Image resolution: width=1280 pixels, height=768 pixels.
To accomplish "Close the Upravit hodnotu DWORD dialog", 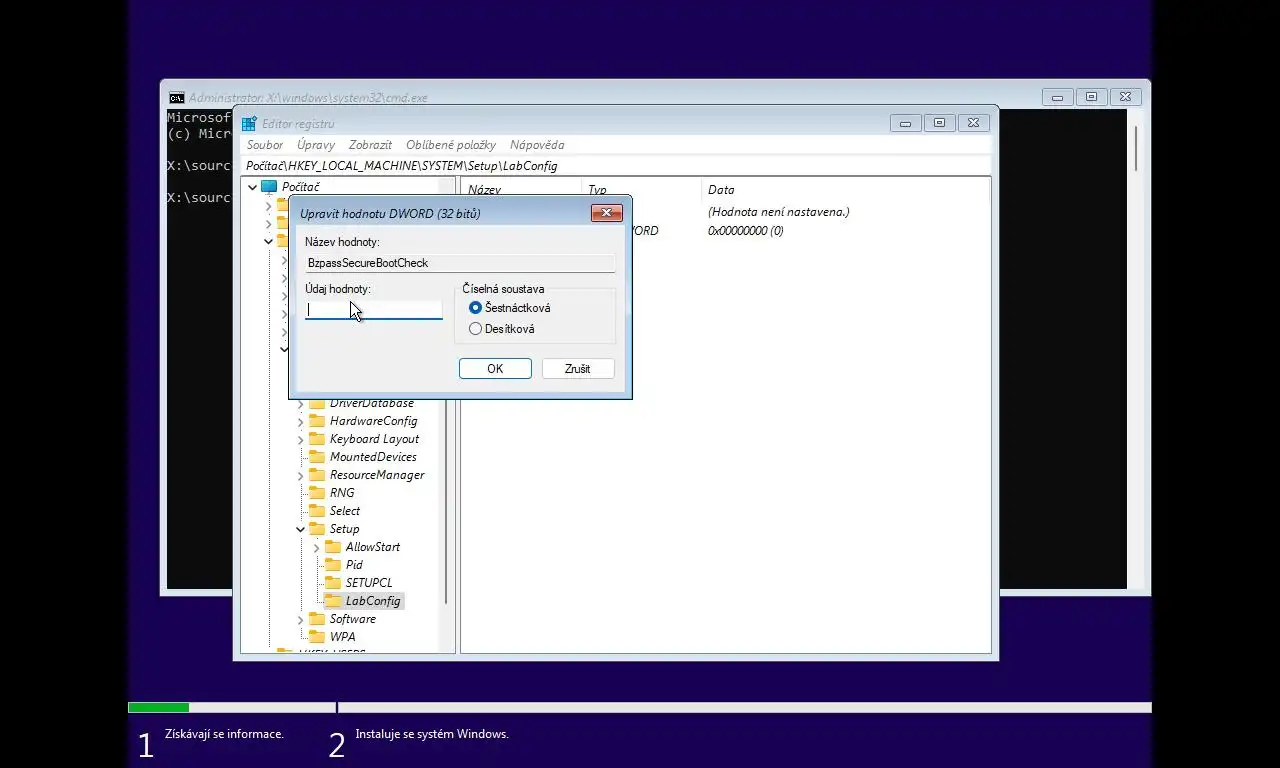I will 607,213.
